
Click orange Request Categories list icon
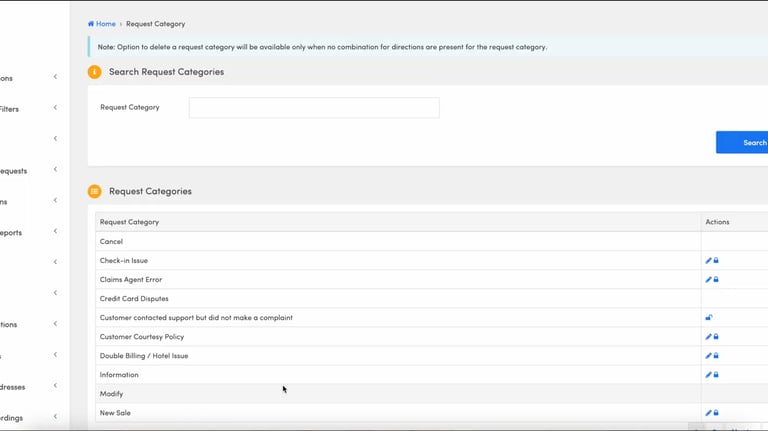(95, 191)
